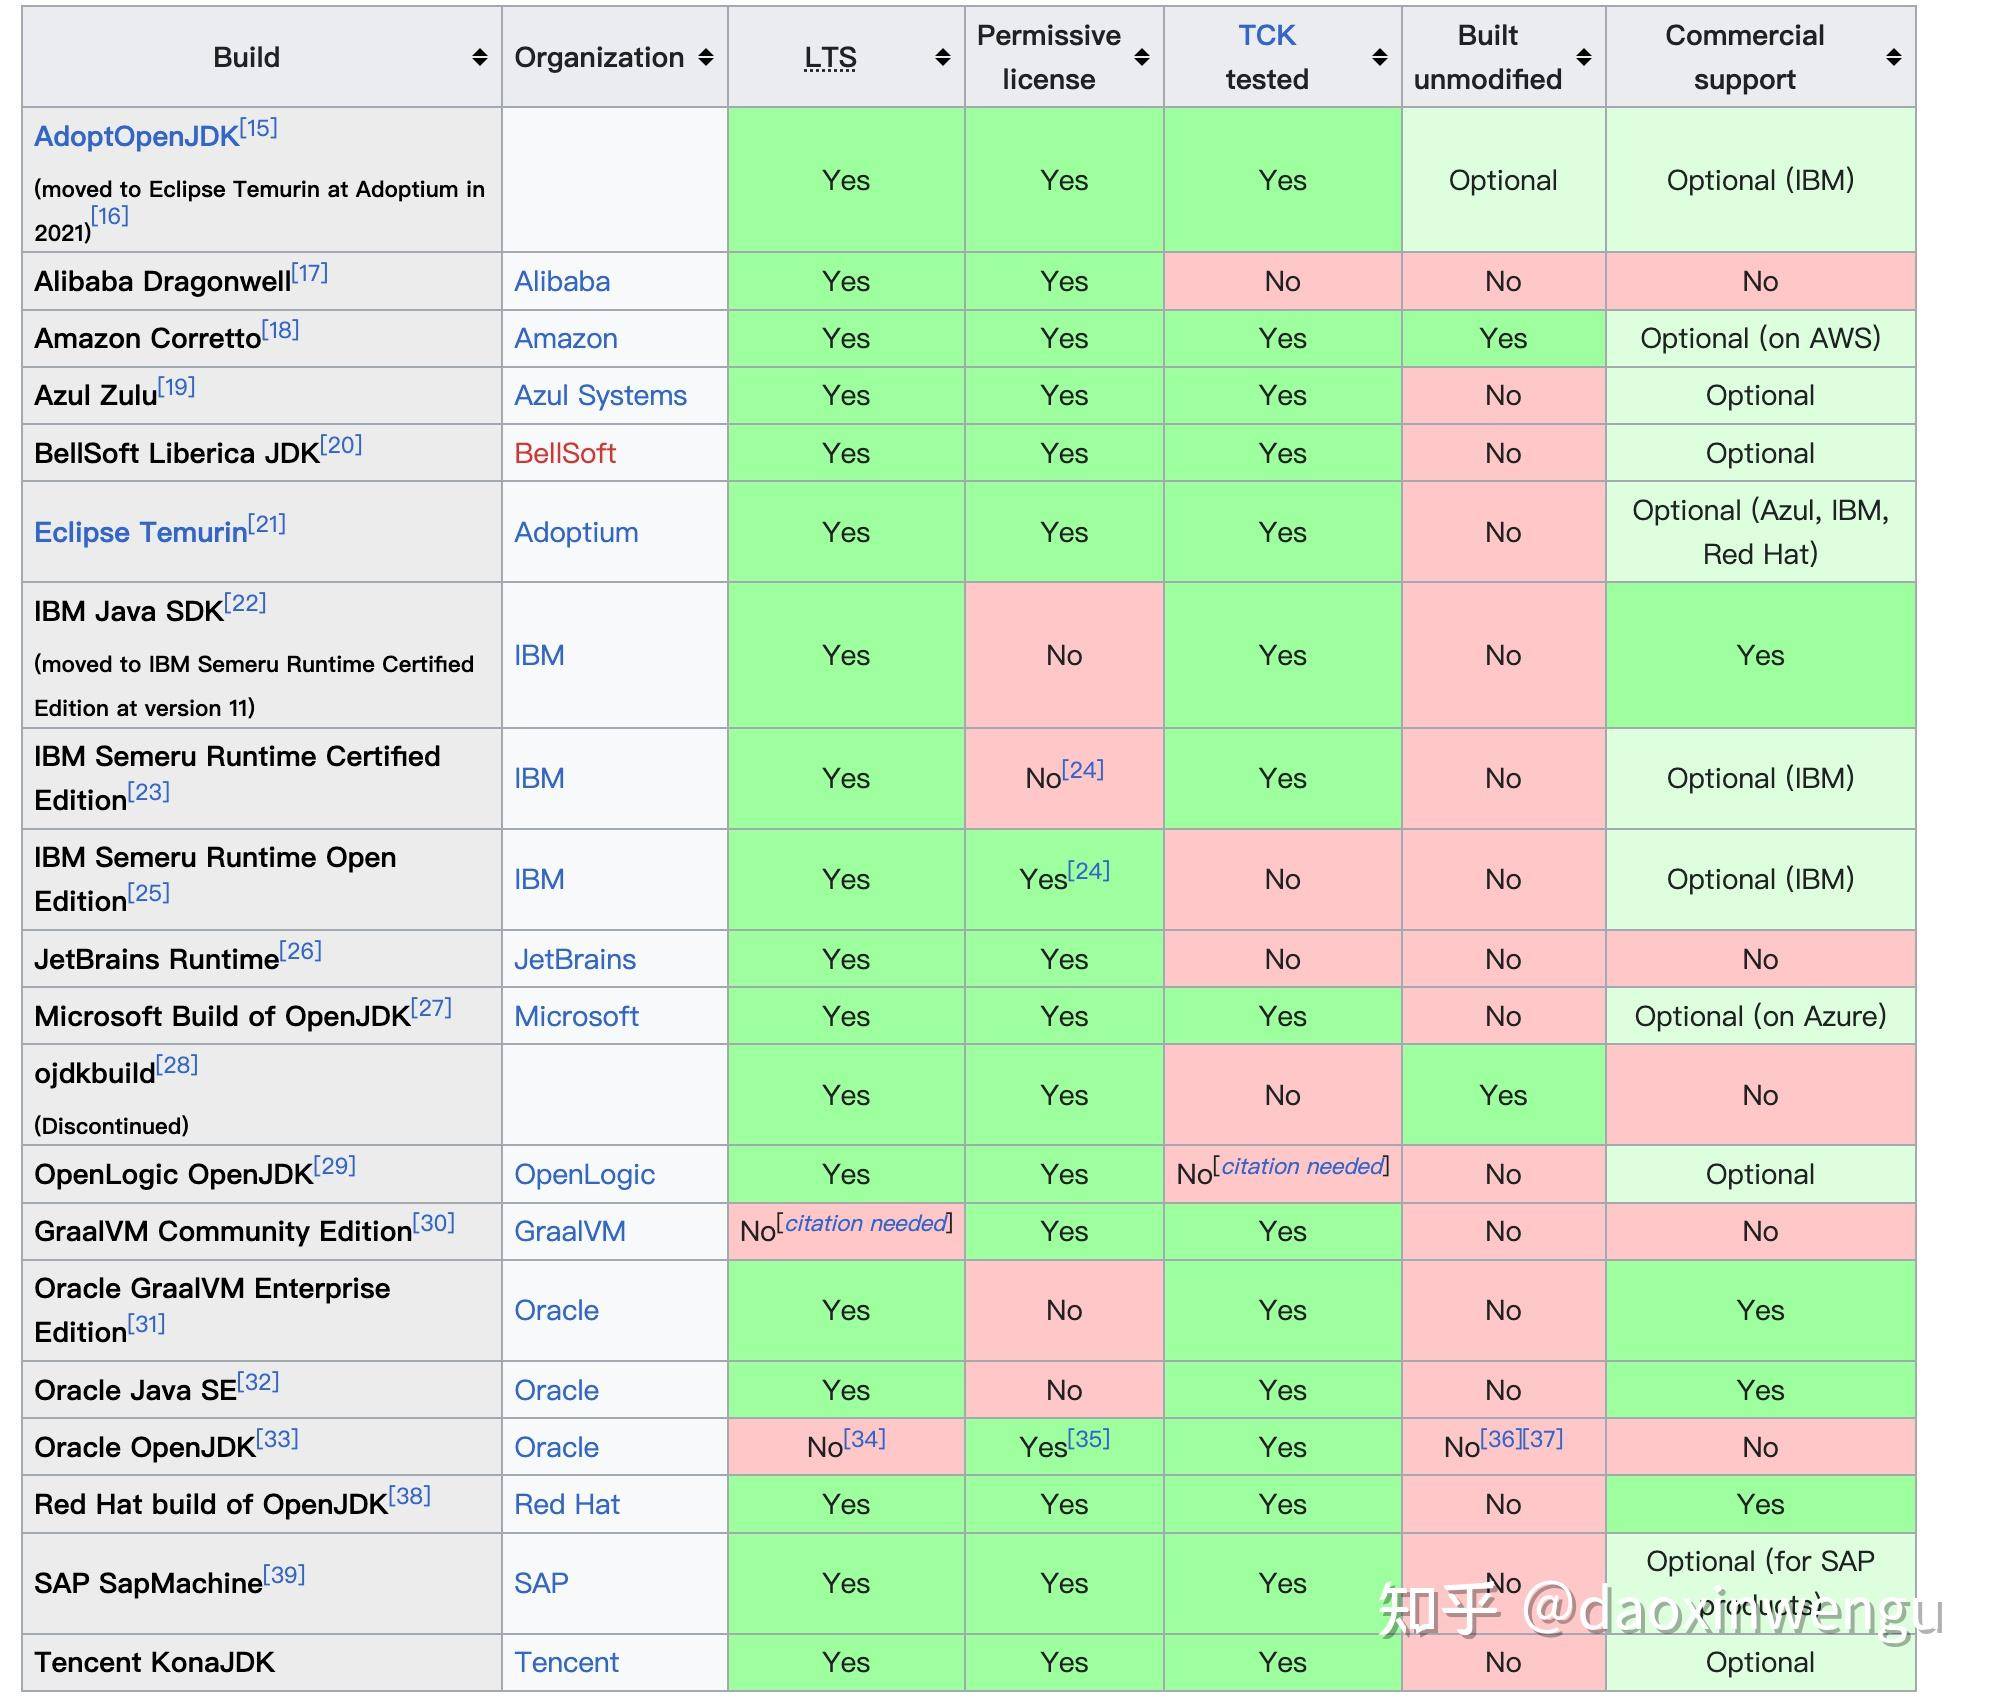Sort by TCK tested arrows
1996x1702 pixels.
click(x=1380, y=58)
